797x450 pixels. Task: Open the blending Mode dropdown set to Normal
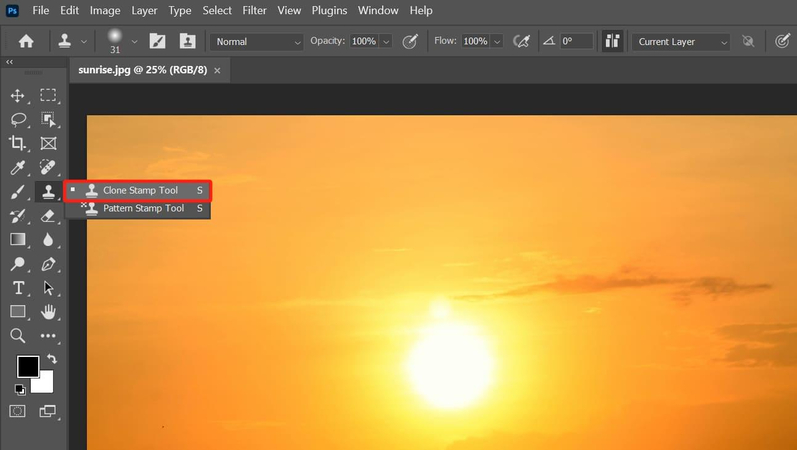pos(256,42)
